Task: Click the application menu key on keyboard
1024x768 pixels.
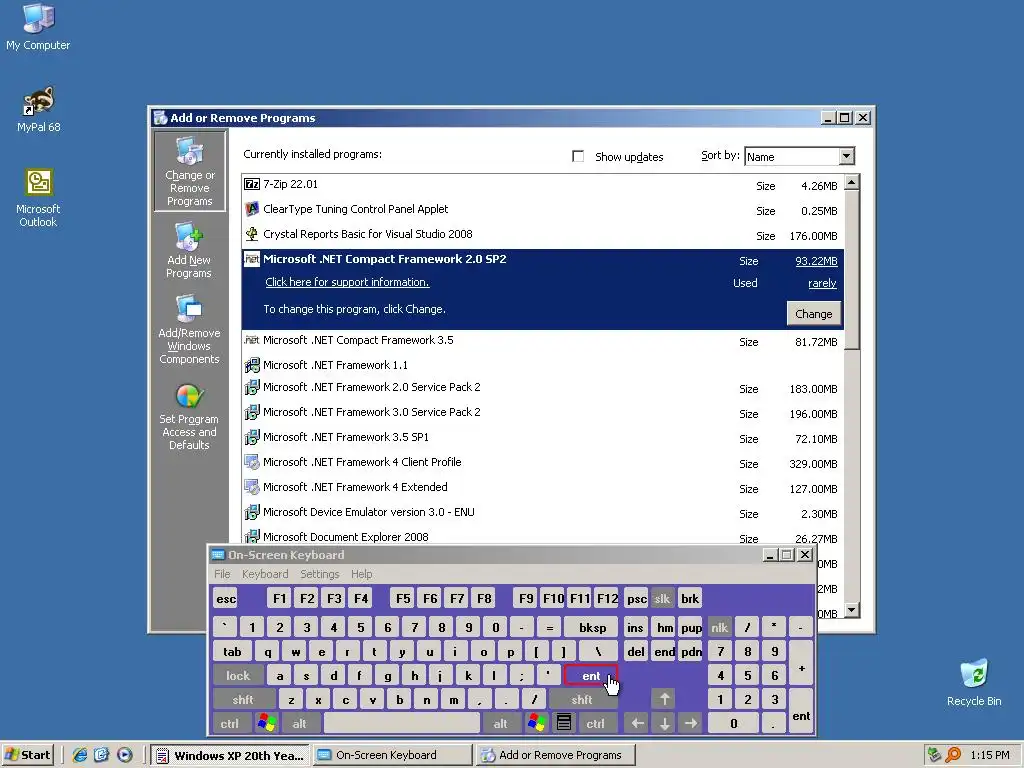Action: pyautogui.click(x=564, y=724)
